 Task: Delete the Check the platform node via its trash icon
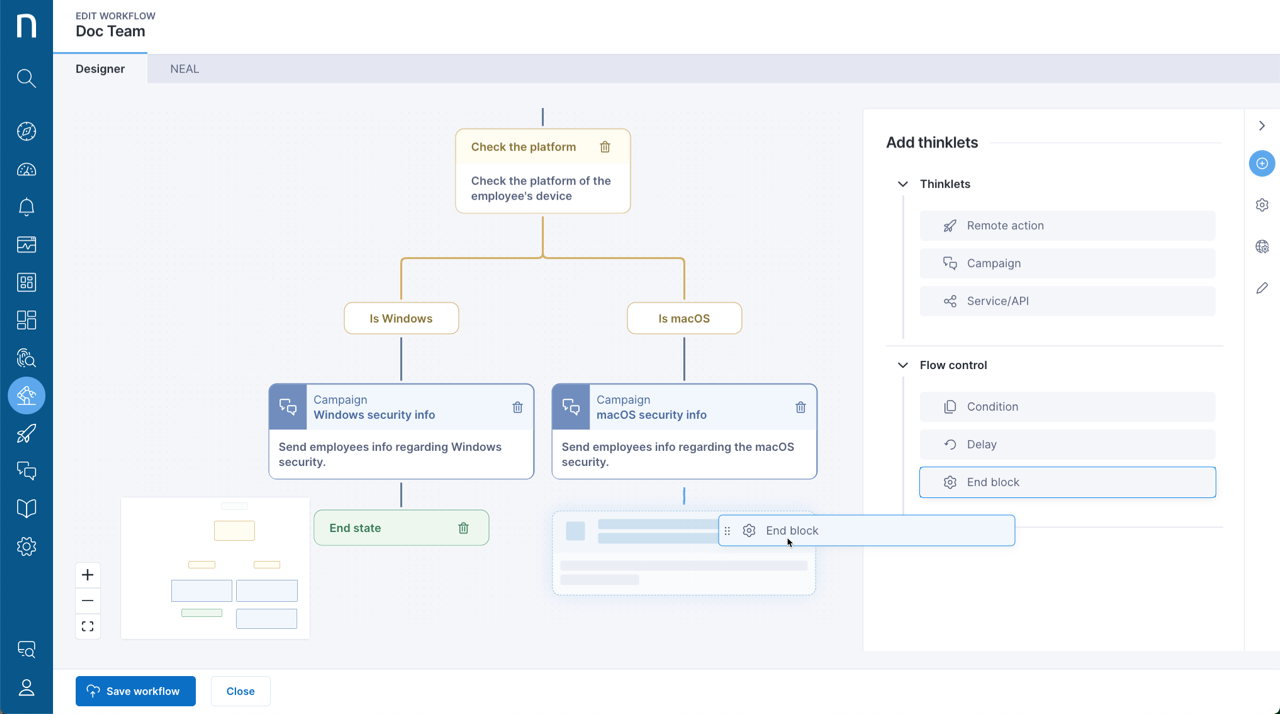click(x=605, y=146)
